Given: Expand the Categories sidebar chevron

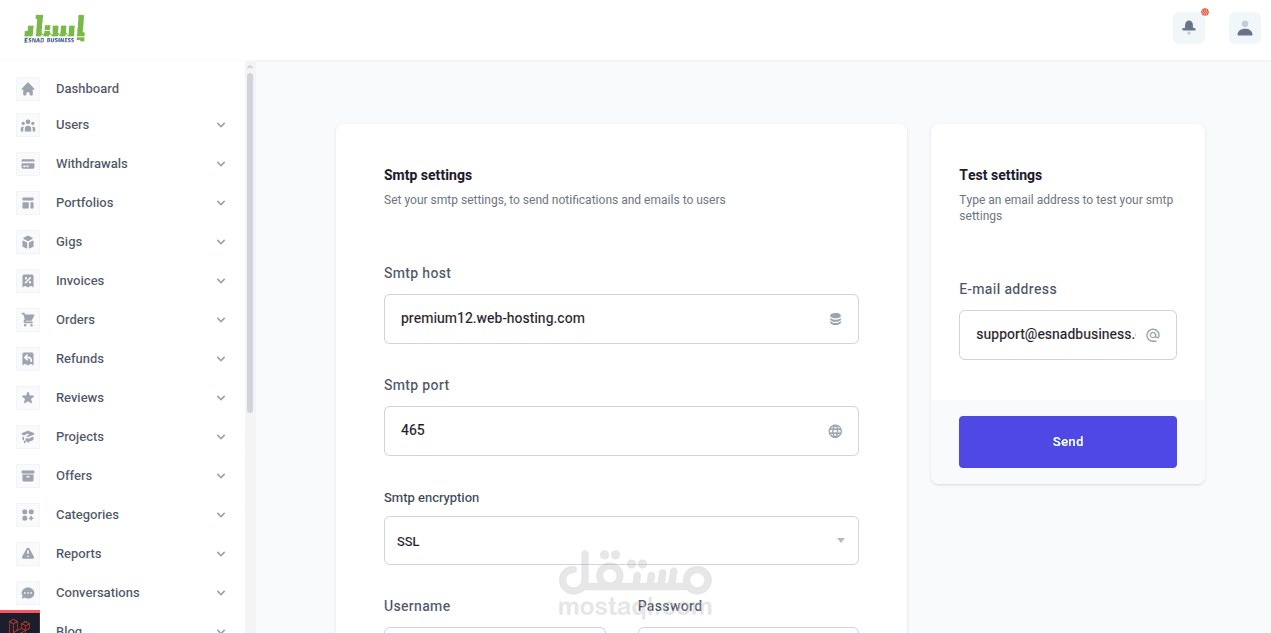Looking at the screenshot, I should click(221, 515).
